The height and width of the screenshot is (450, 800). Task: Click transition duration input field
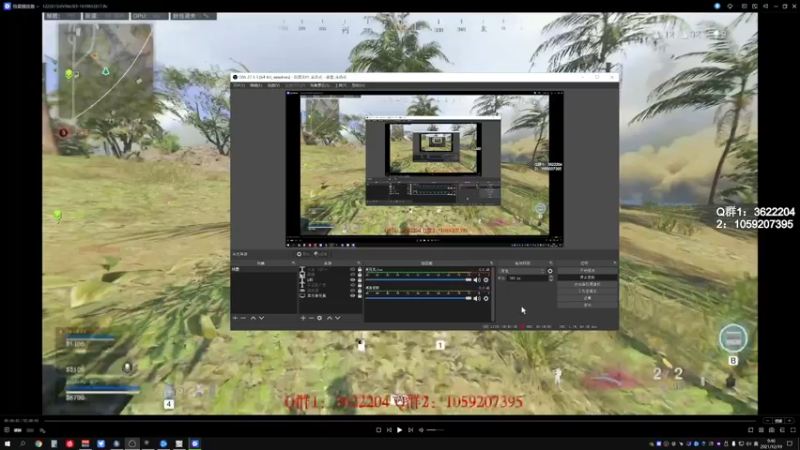528,278
